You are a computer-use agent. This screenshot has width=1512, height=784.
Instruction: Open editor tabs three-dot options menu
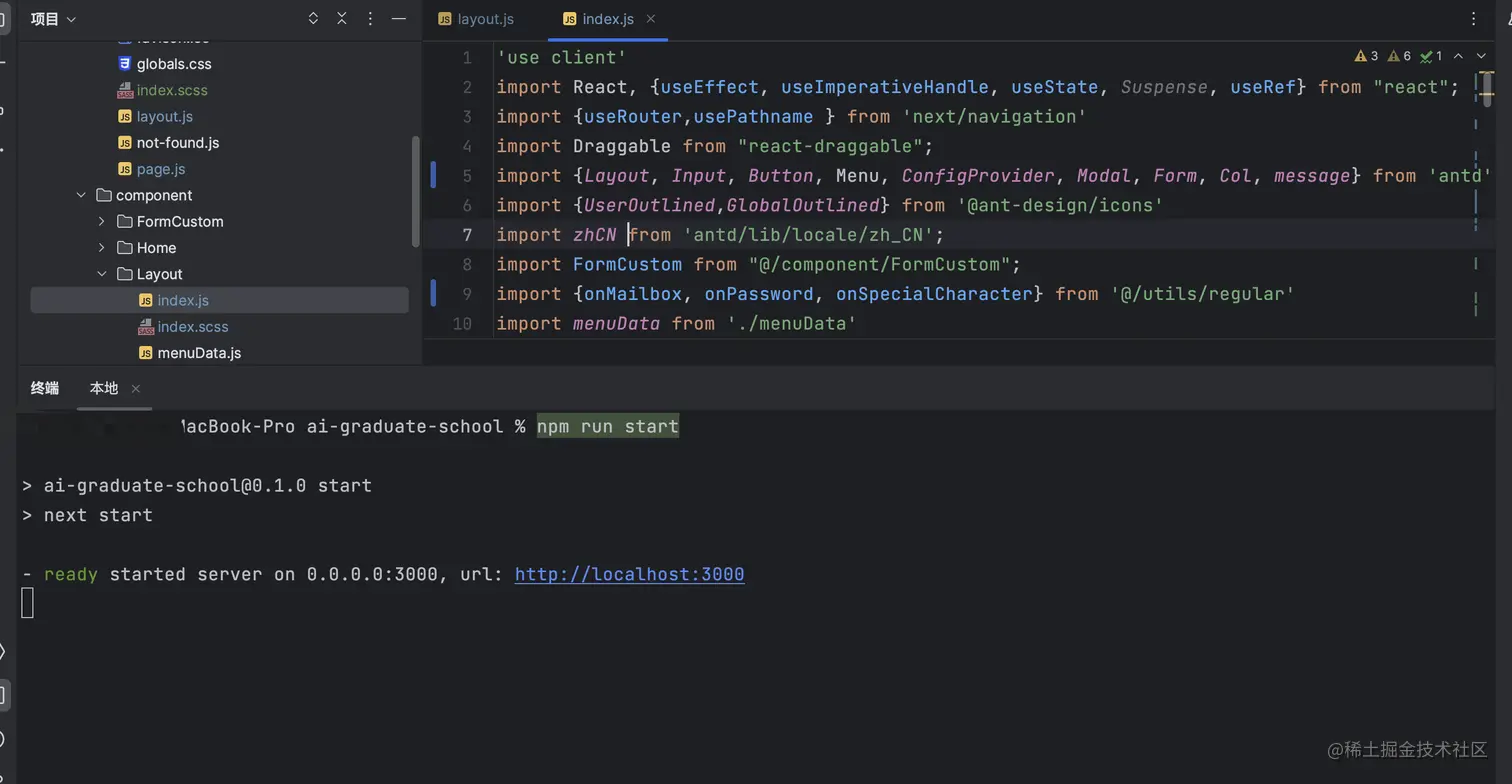(1473, 19)
